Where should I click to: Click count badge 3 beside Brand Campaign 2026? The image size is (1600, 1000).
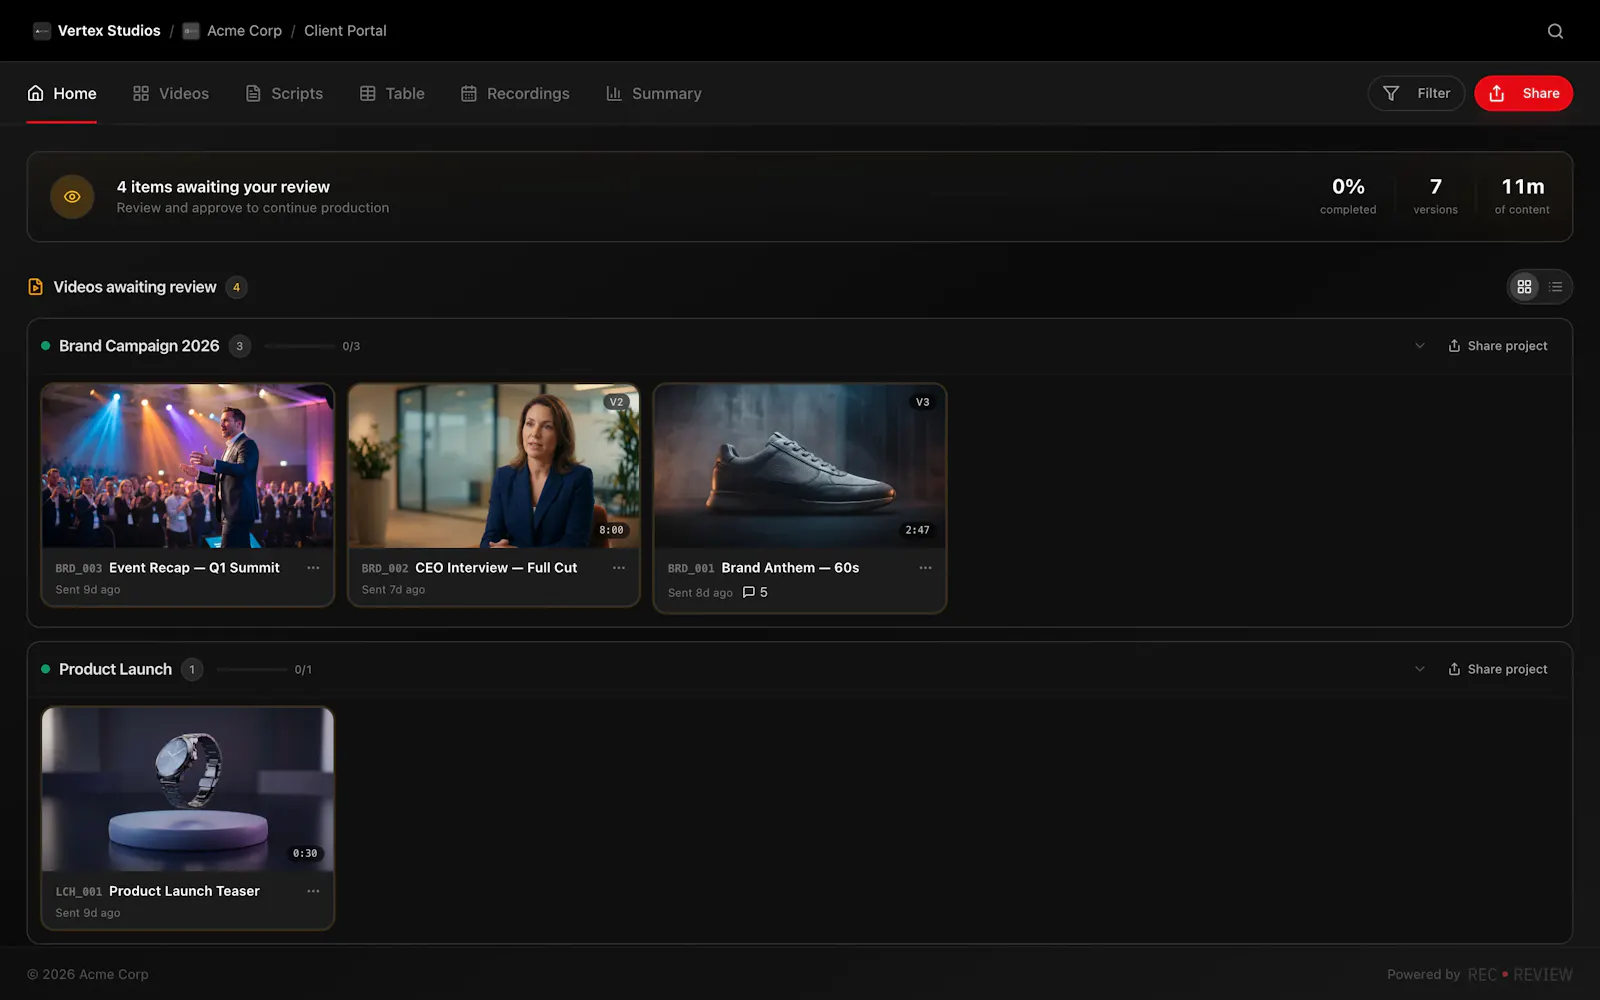[x=239, y=346]
